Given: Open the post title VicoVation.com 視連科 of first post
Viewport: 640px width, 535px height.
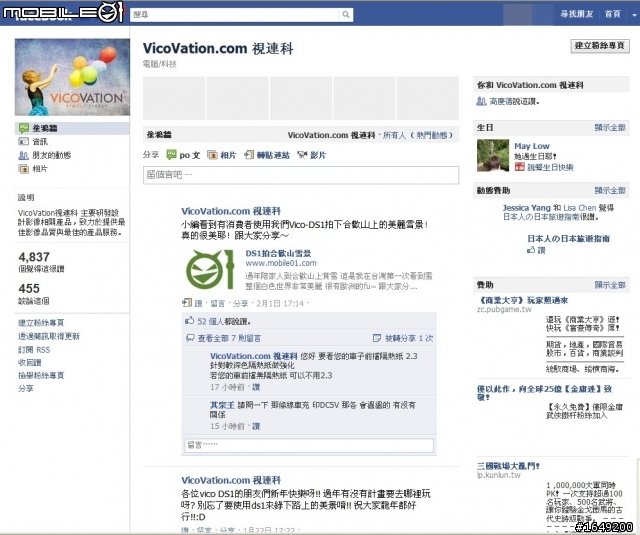Looking at the screenshot, I should 231,211.
